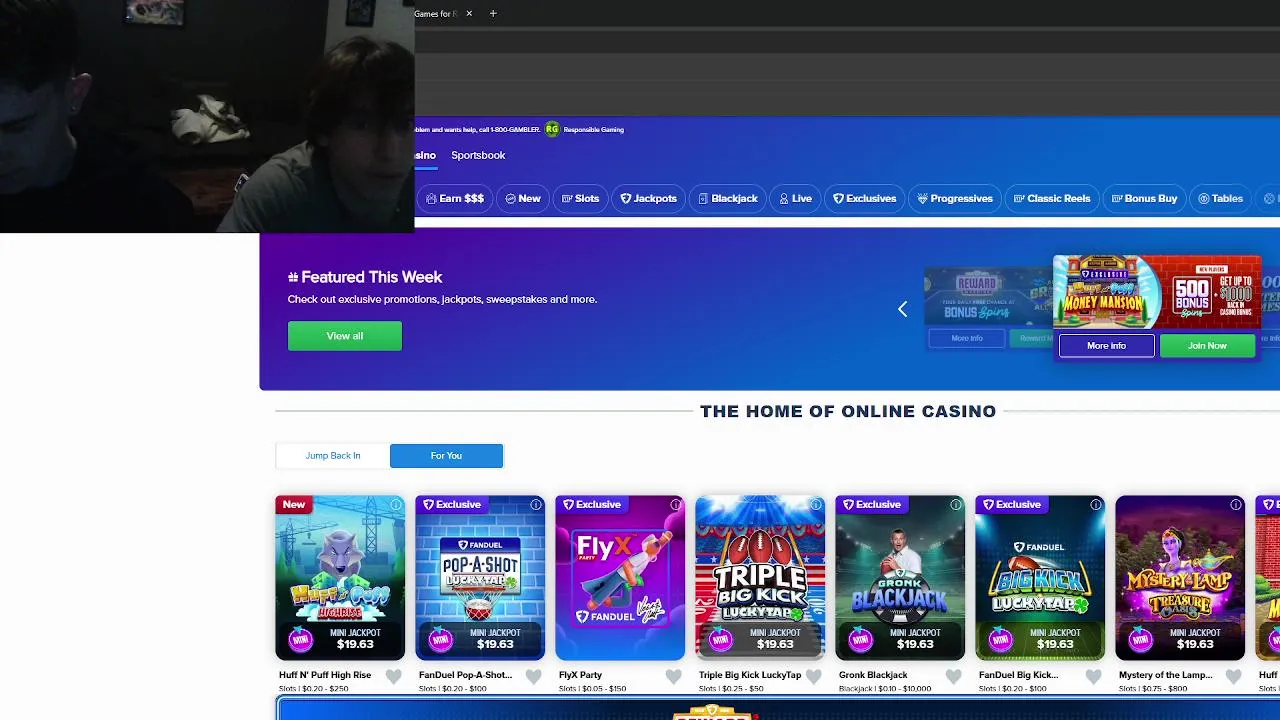This screenshot has width=1280, height=720.
Task: Favorite FanDuel Big Kick with heart
Action: click(x=1094, y=677)
